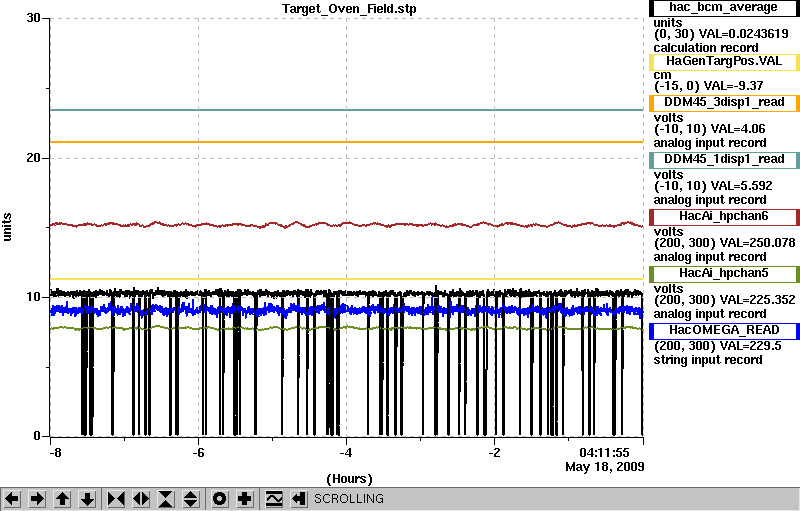Click the Target_Oven_Field.stp plot title

pos(349,9)
